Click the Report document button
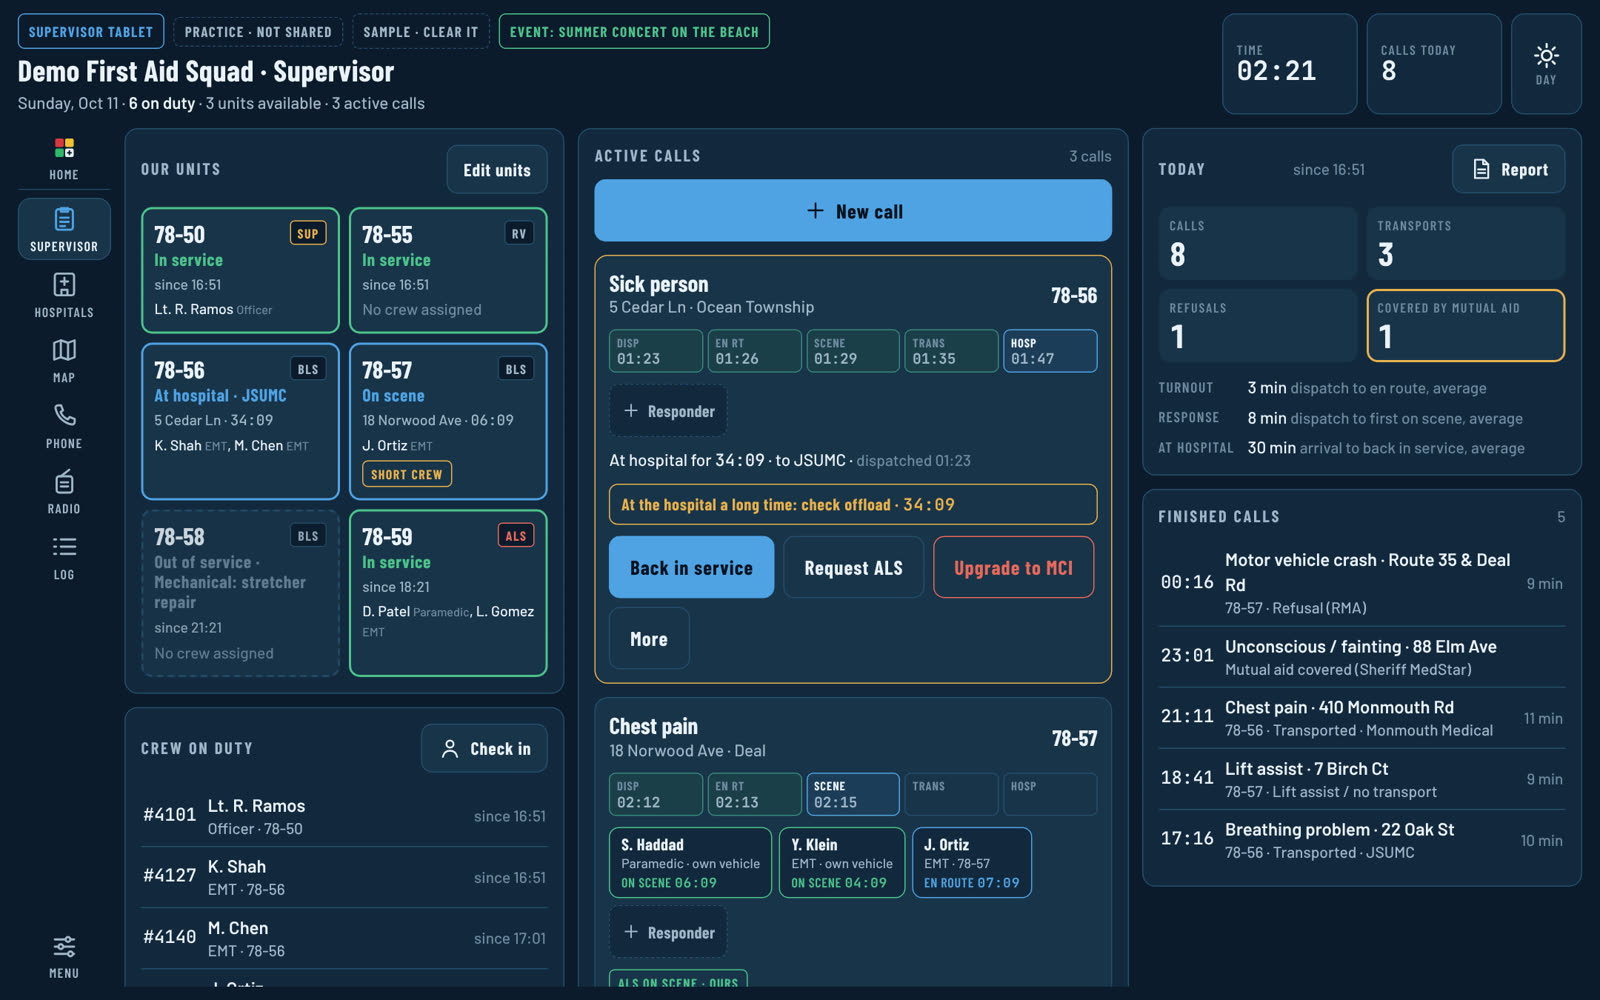This screenshot has width=1600, height=1000. pyautogui.click(x=1509, y=169)
